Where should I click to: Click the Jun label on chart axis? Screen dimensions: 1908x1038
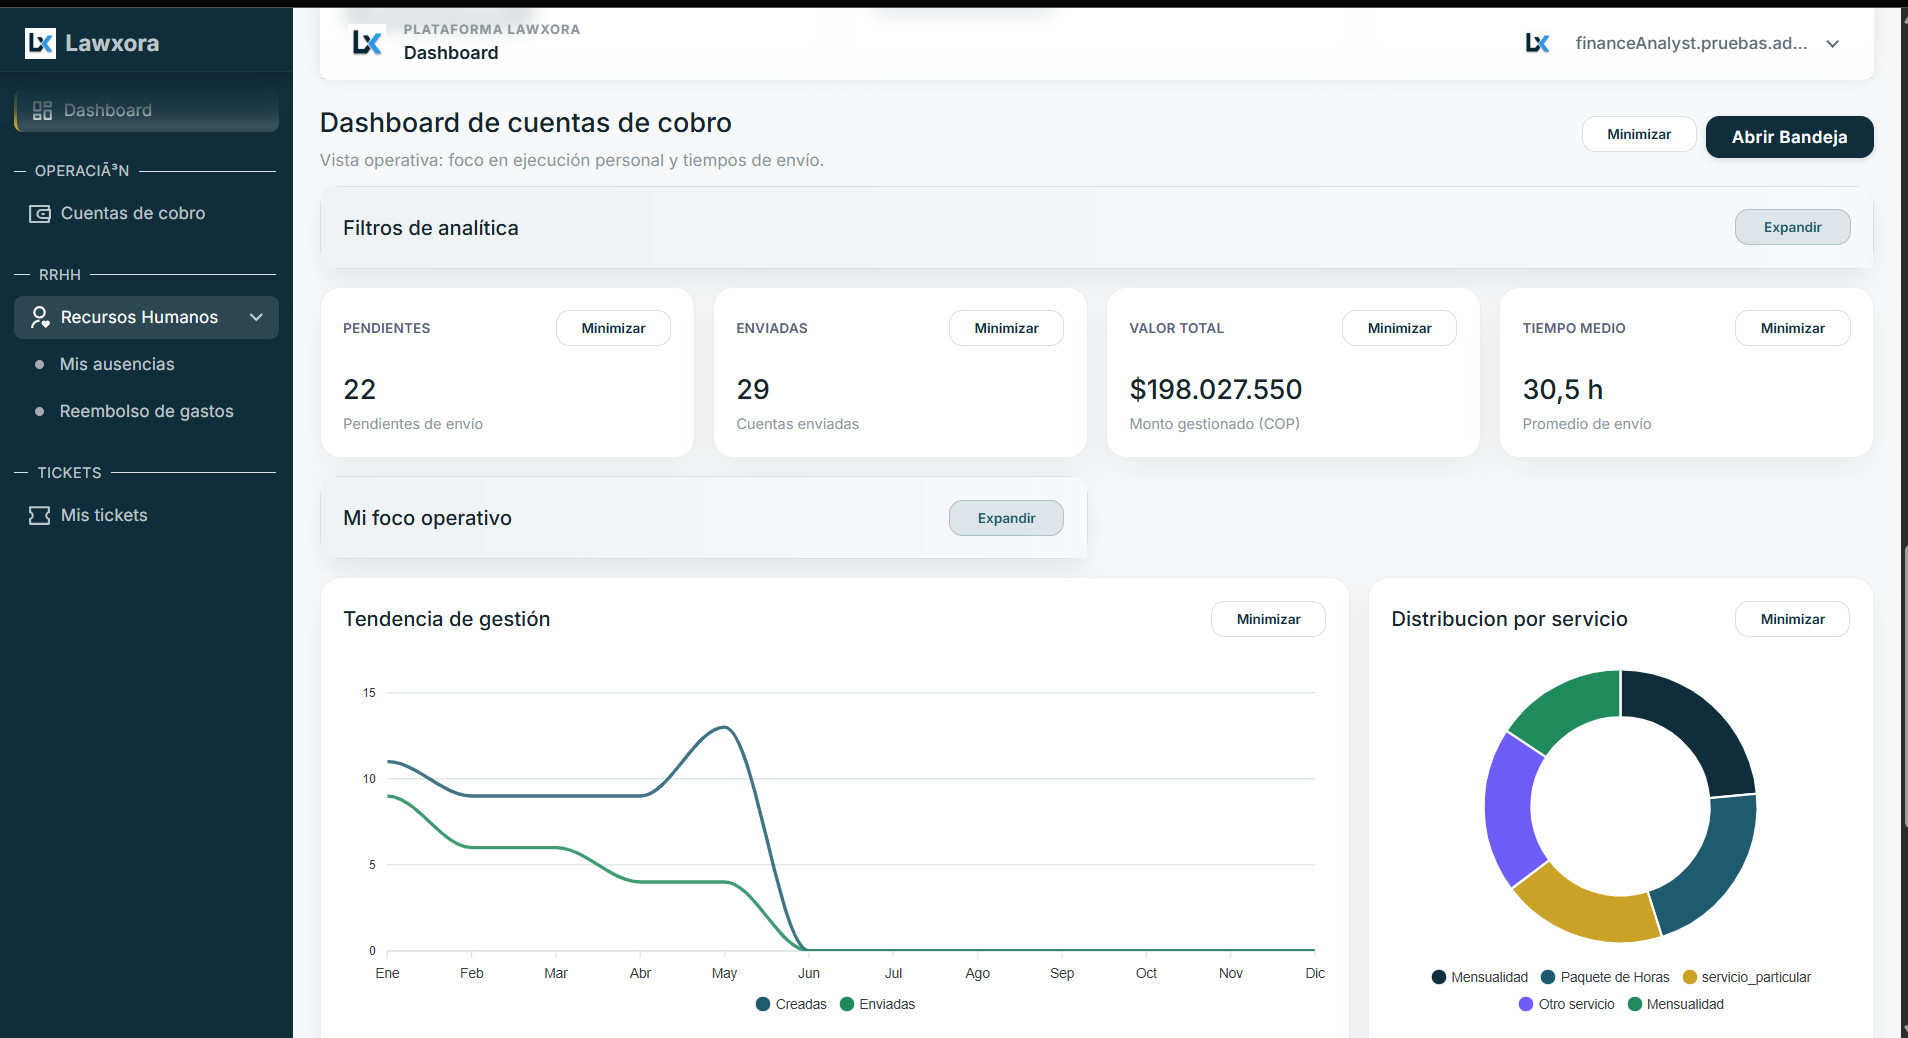[809, 973]
